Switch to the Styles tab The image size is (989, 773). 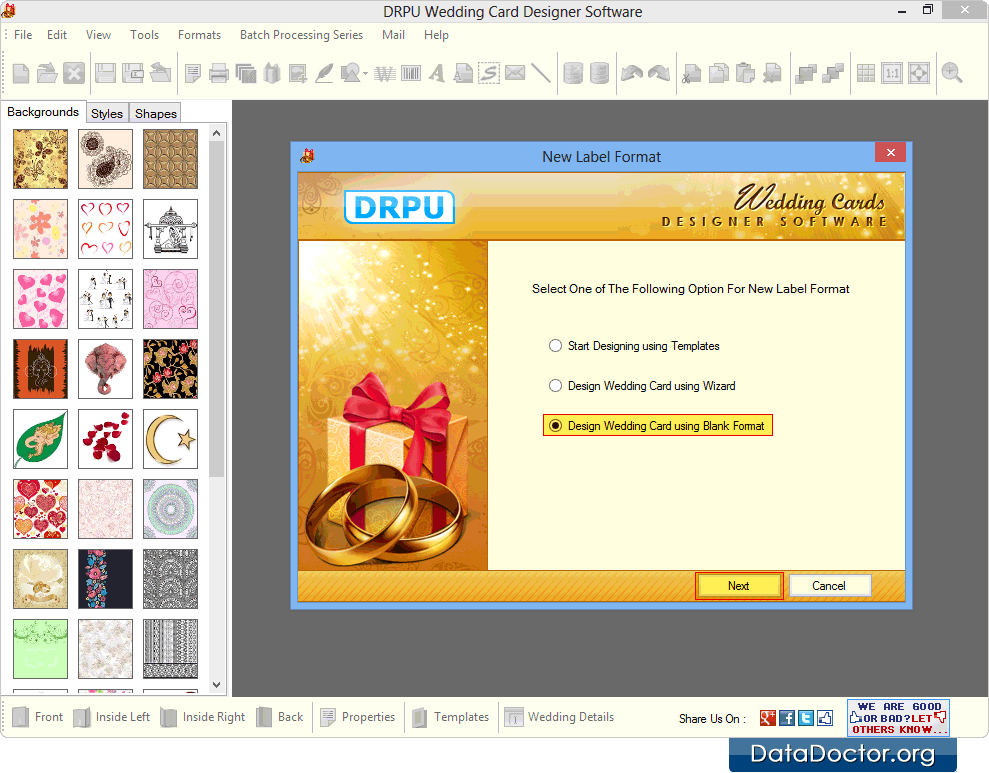(107, 113)
